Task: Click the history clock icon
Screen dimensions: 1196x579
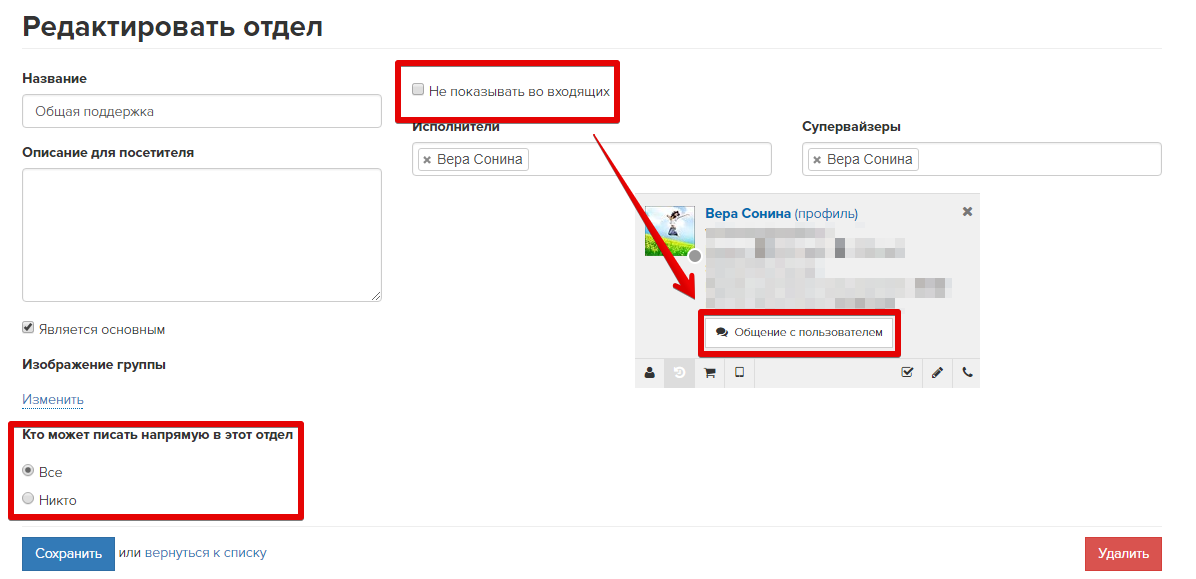Action: pos(679,373)
